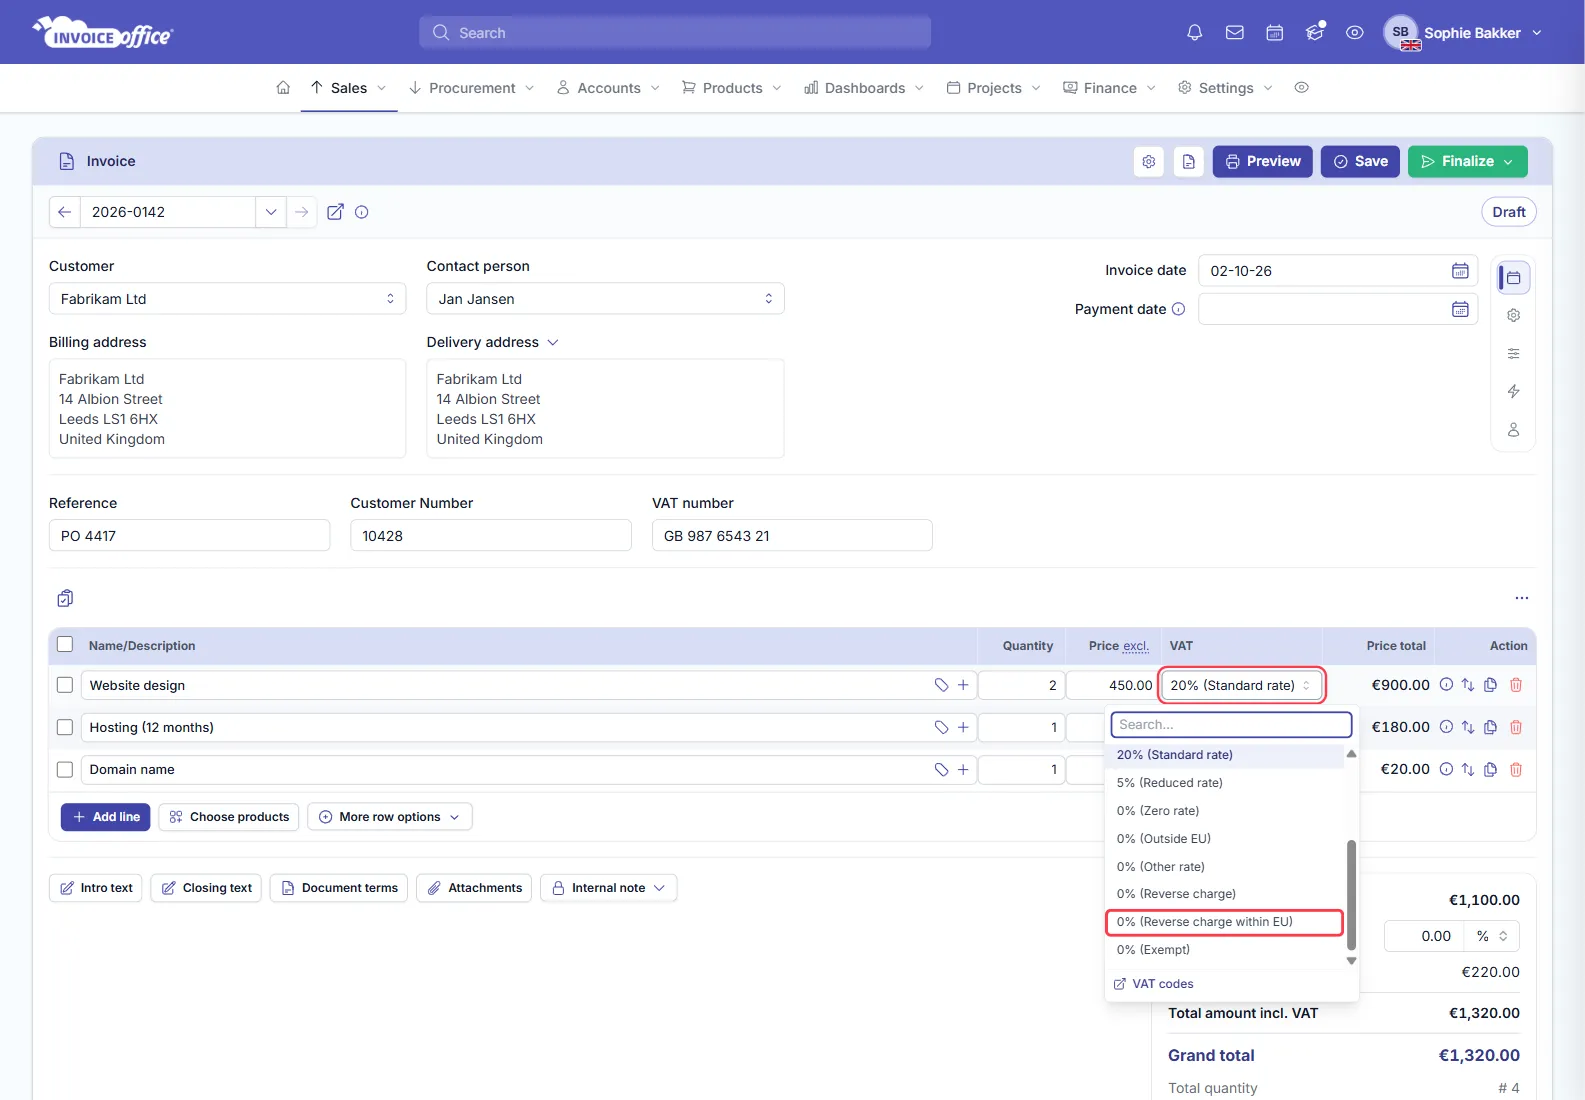The image size is (1585, 1100).
Task: Choose 5% (Reduced rate) VAT option
Action: pos(1224,783)
